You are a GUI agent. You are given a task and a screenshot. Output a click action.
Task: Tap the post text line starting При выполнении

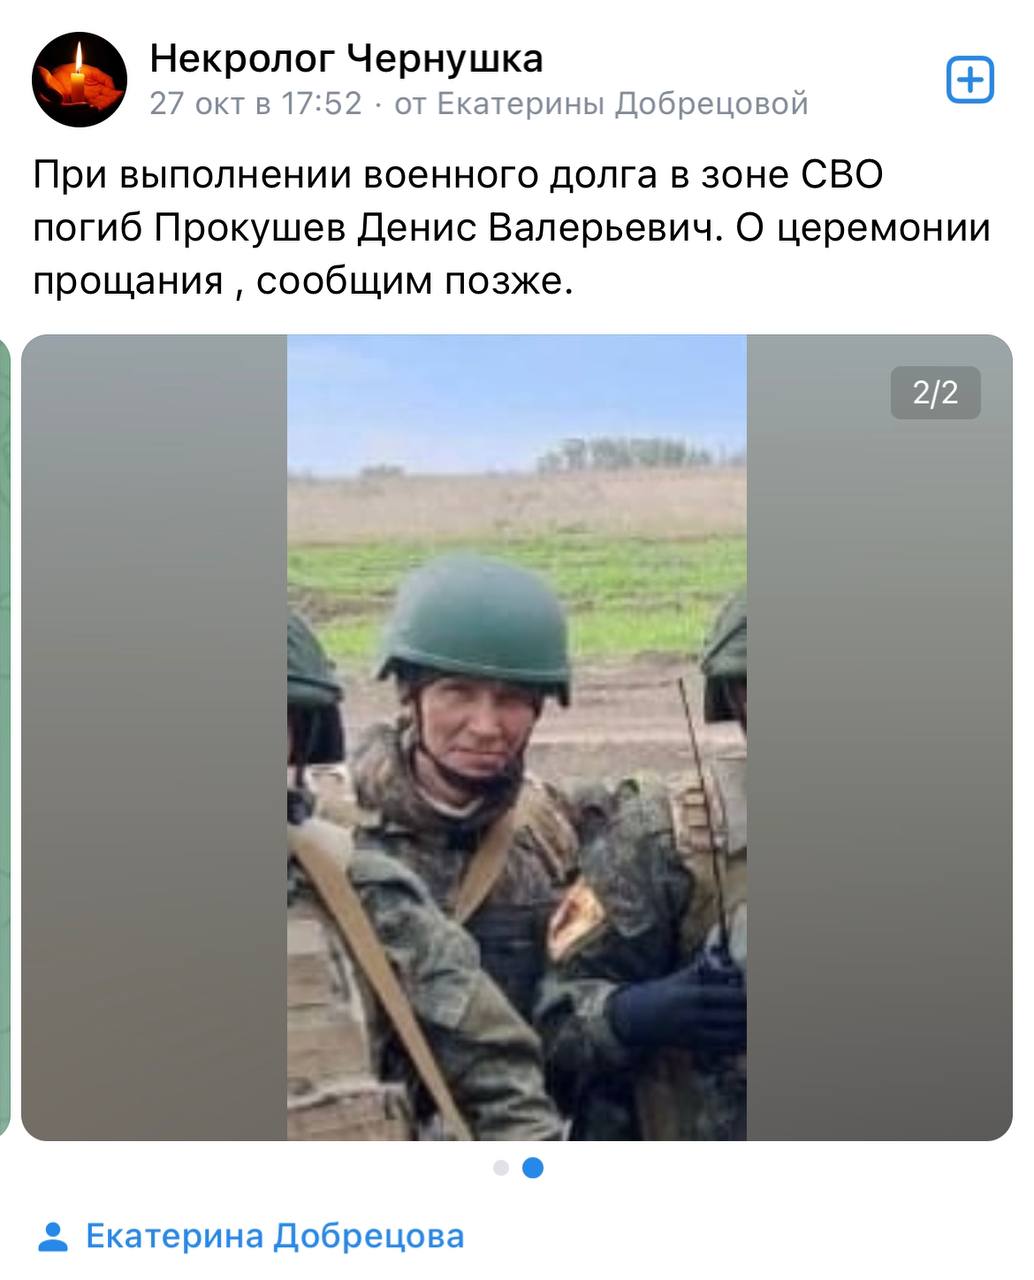coord(458,176)
